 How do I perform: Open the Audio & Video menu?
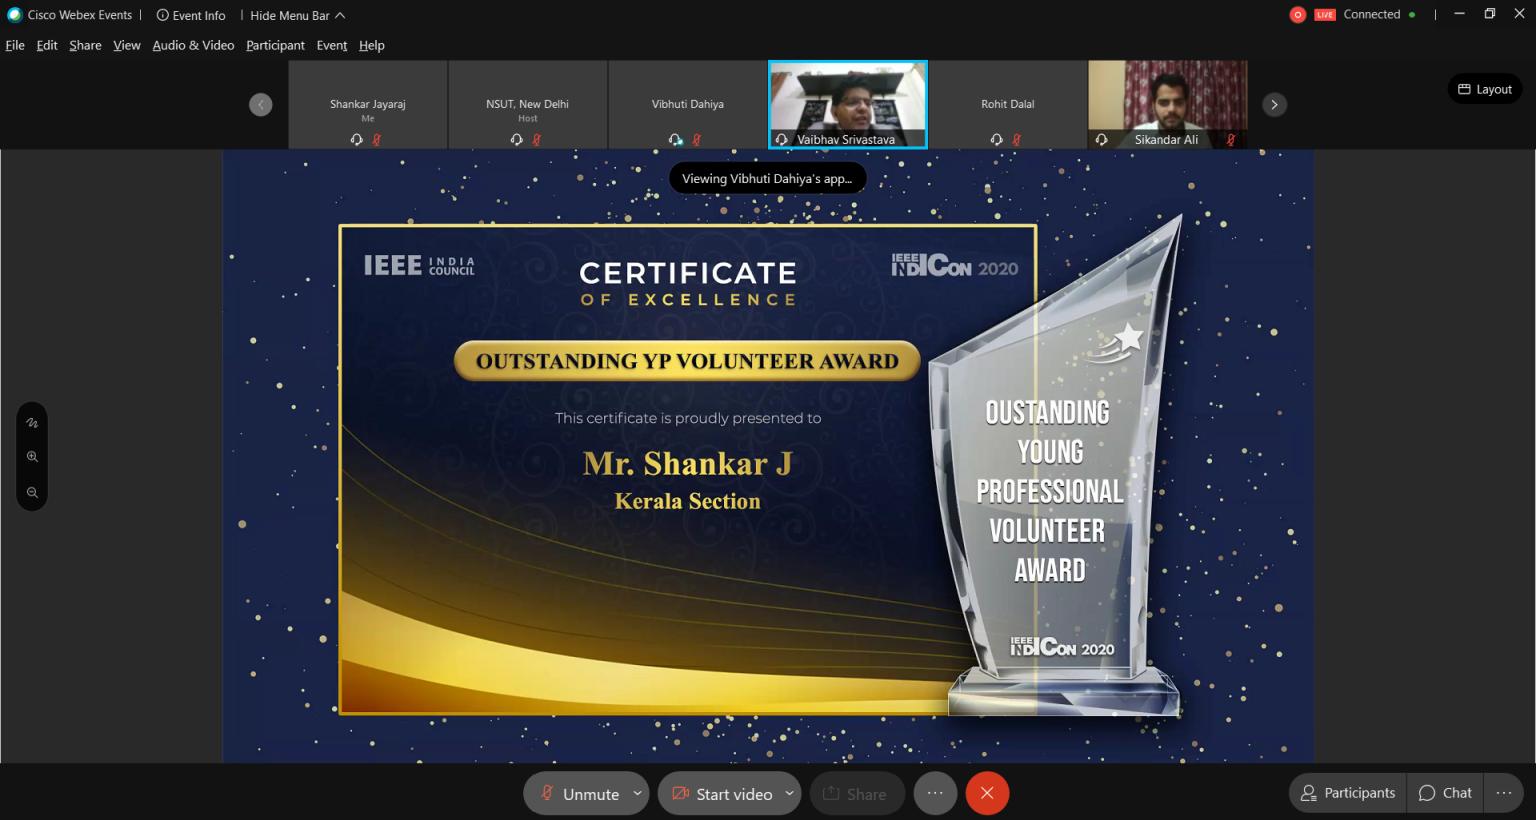[x=192, y=45]
